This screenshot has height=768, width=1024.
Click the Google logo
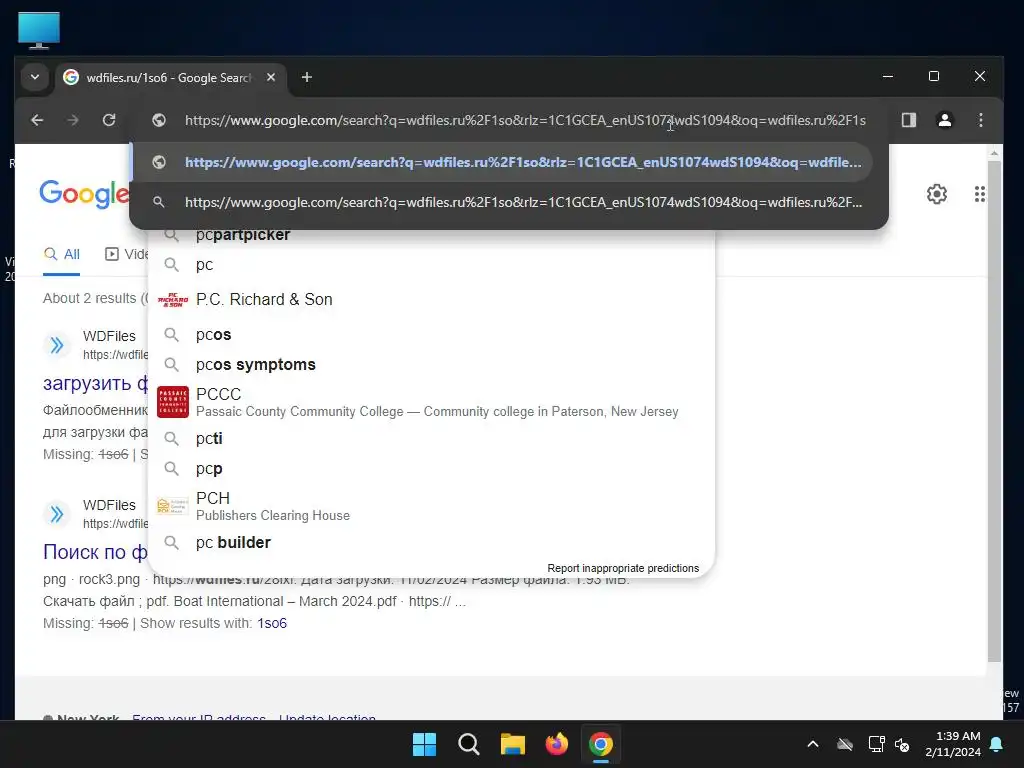point(84,193)
